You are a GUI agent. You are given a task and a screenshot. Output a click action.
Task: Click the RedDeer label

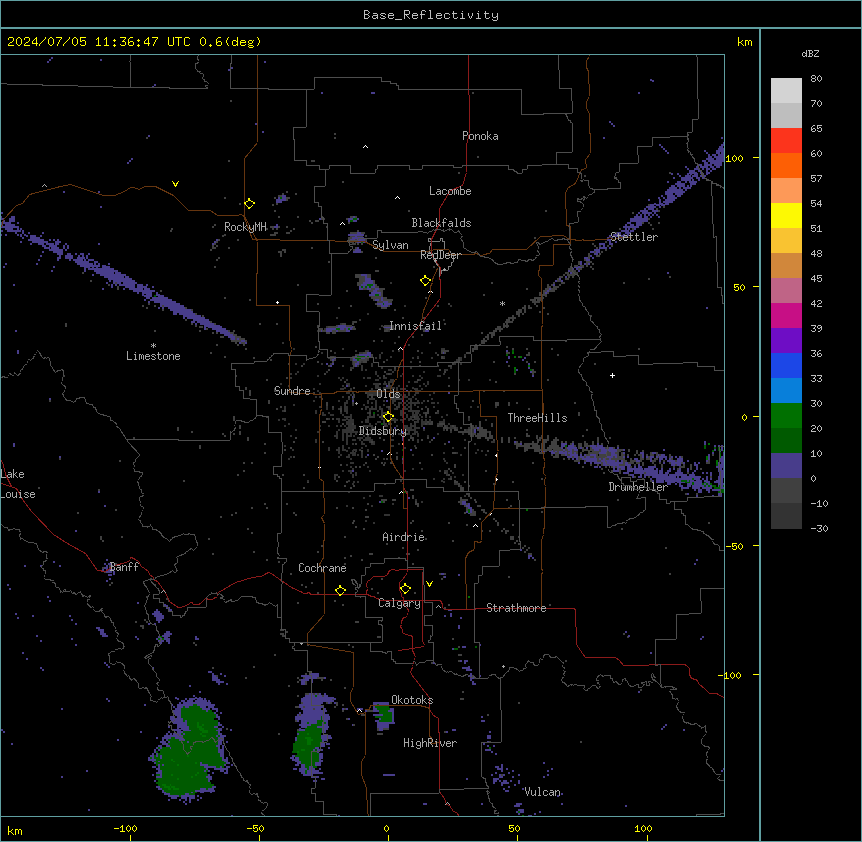(x=440, y=255)
